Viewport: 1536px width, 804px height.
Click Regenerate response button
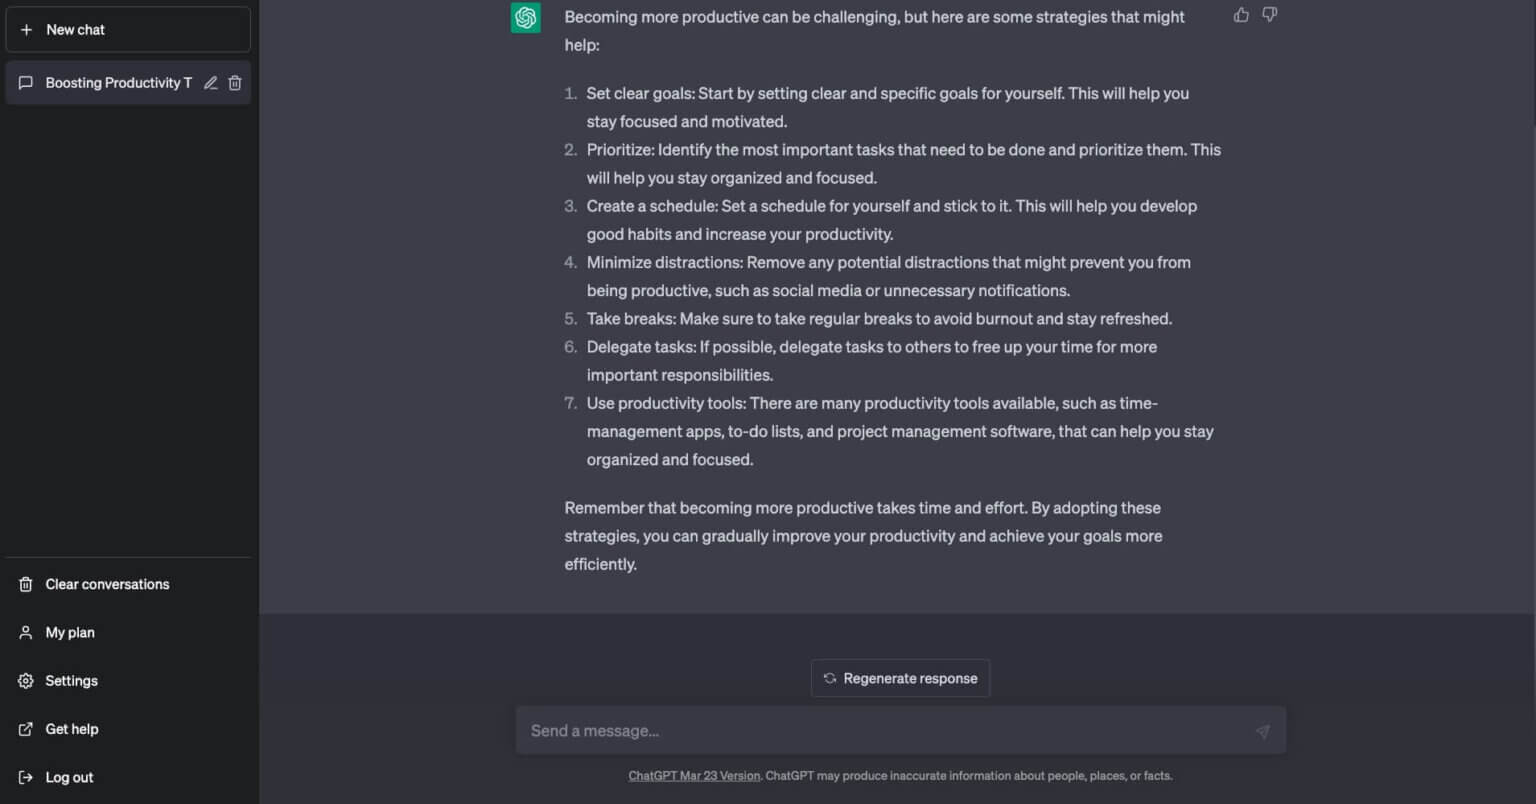[x=900, y=678]
